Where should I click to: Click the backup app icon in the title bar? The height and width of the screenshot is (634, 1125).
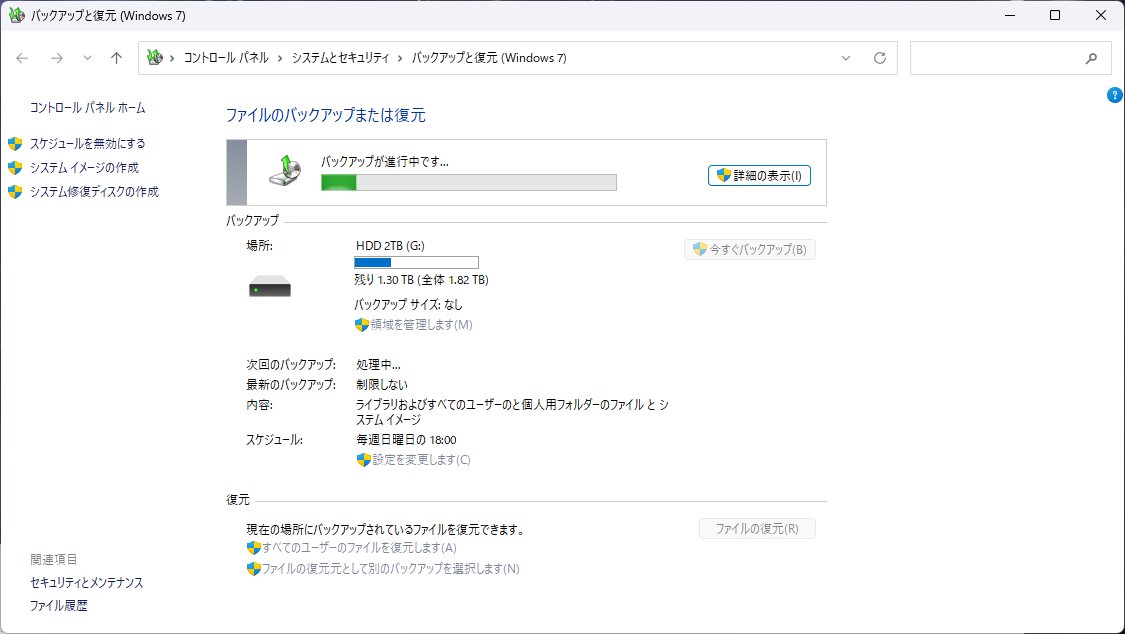[16, 15]
